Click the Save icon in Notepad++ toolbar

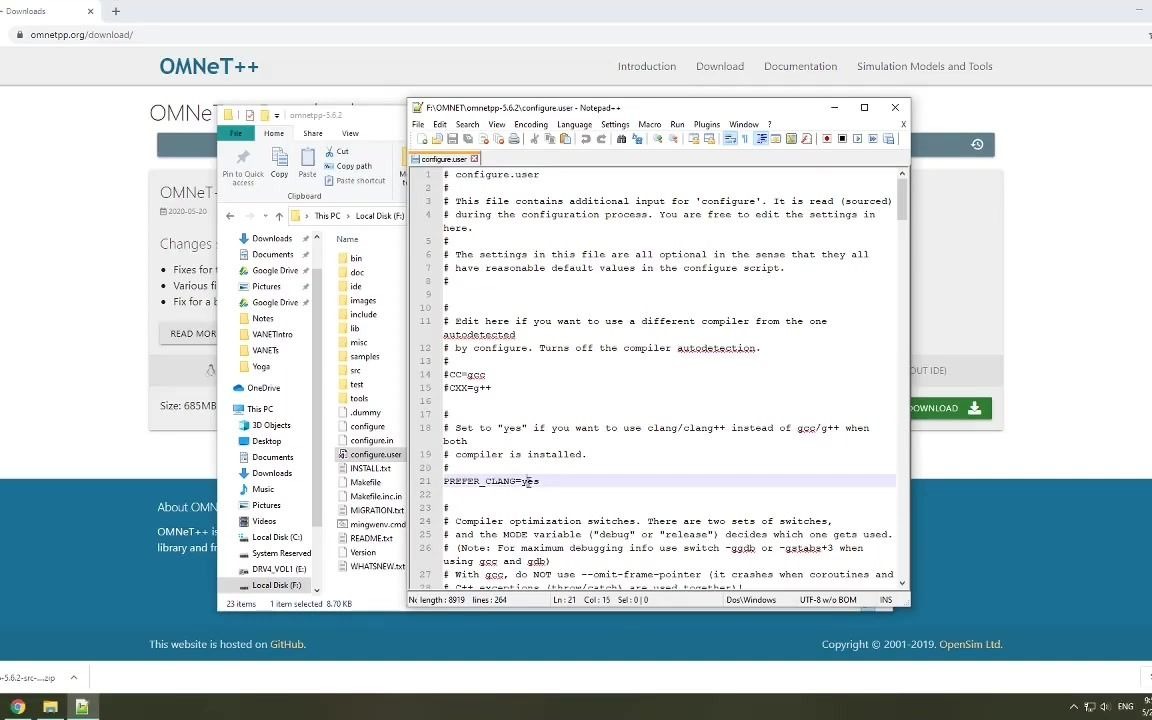451,139
